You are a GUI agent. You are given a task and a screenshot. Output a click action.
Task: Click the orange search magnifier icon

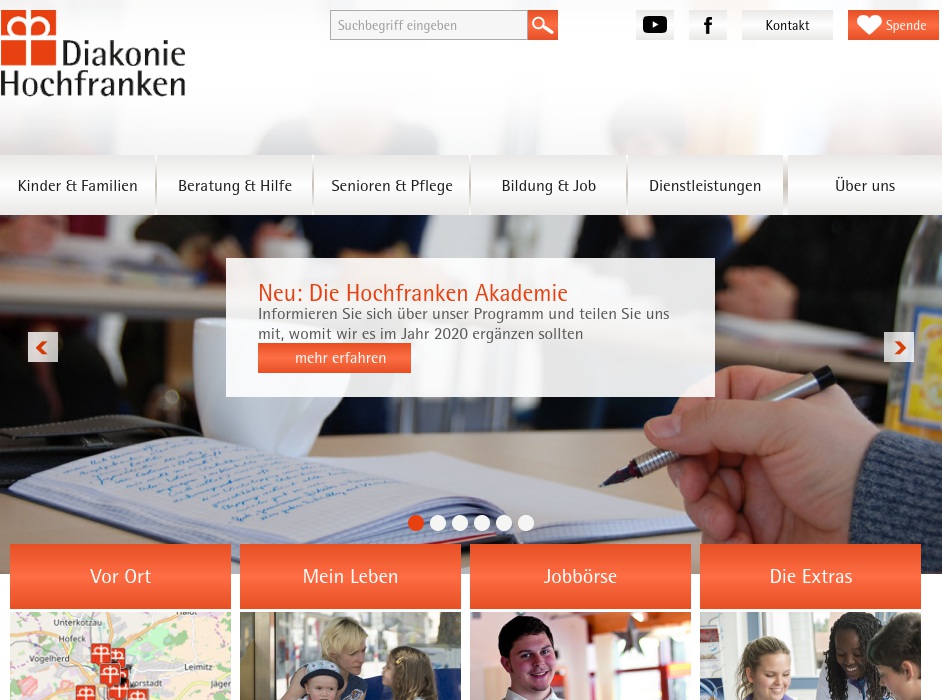point(542,25)
